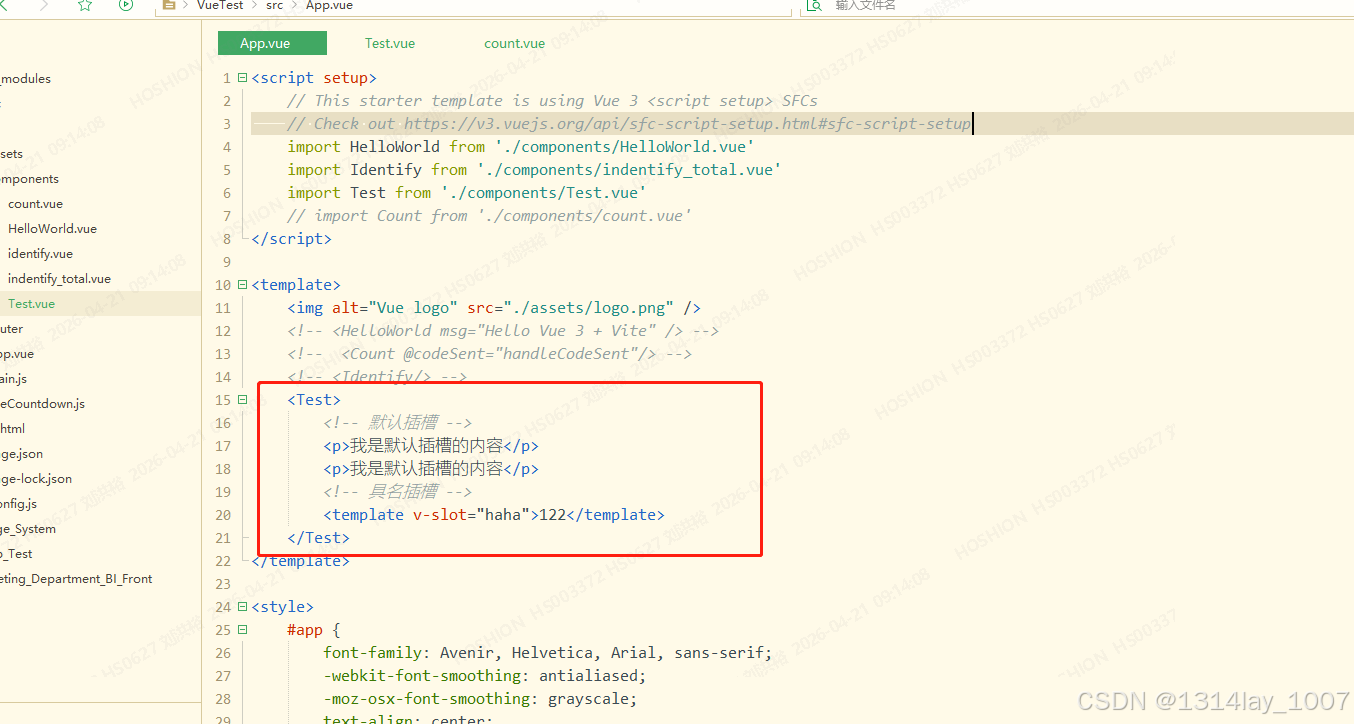Select the Marketing_Department_BI_Front project

(x=76, y=579)
